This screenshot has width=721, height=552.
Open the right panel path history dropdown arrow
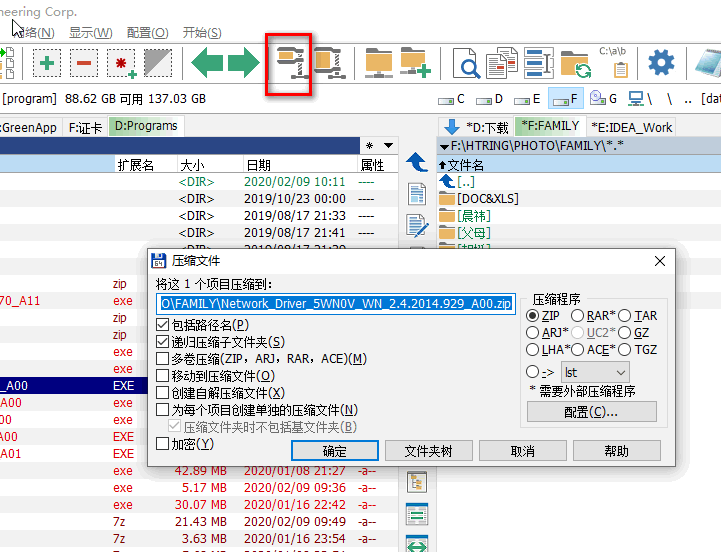click(444, 147)
